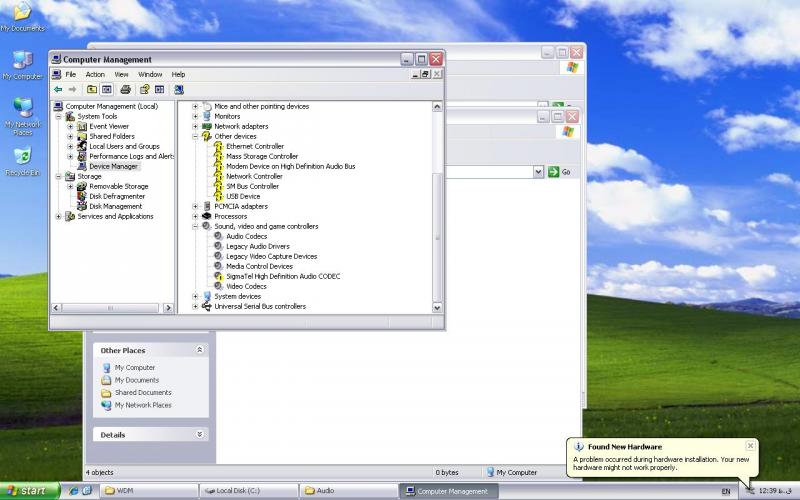
Task: Expand Universal Serial Bus controllers node
Action: 195,307
